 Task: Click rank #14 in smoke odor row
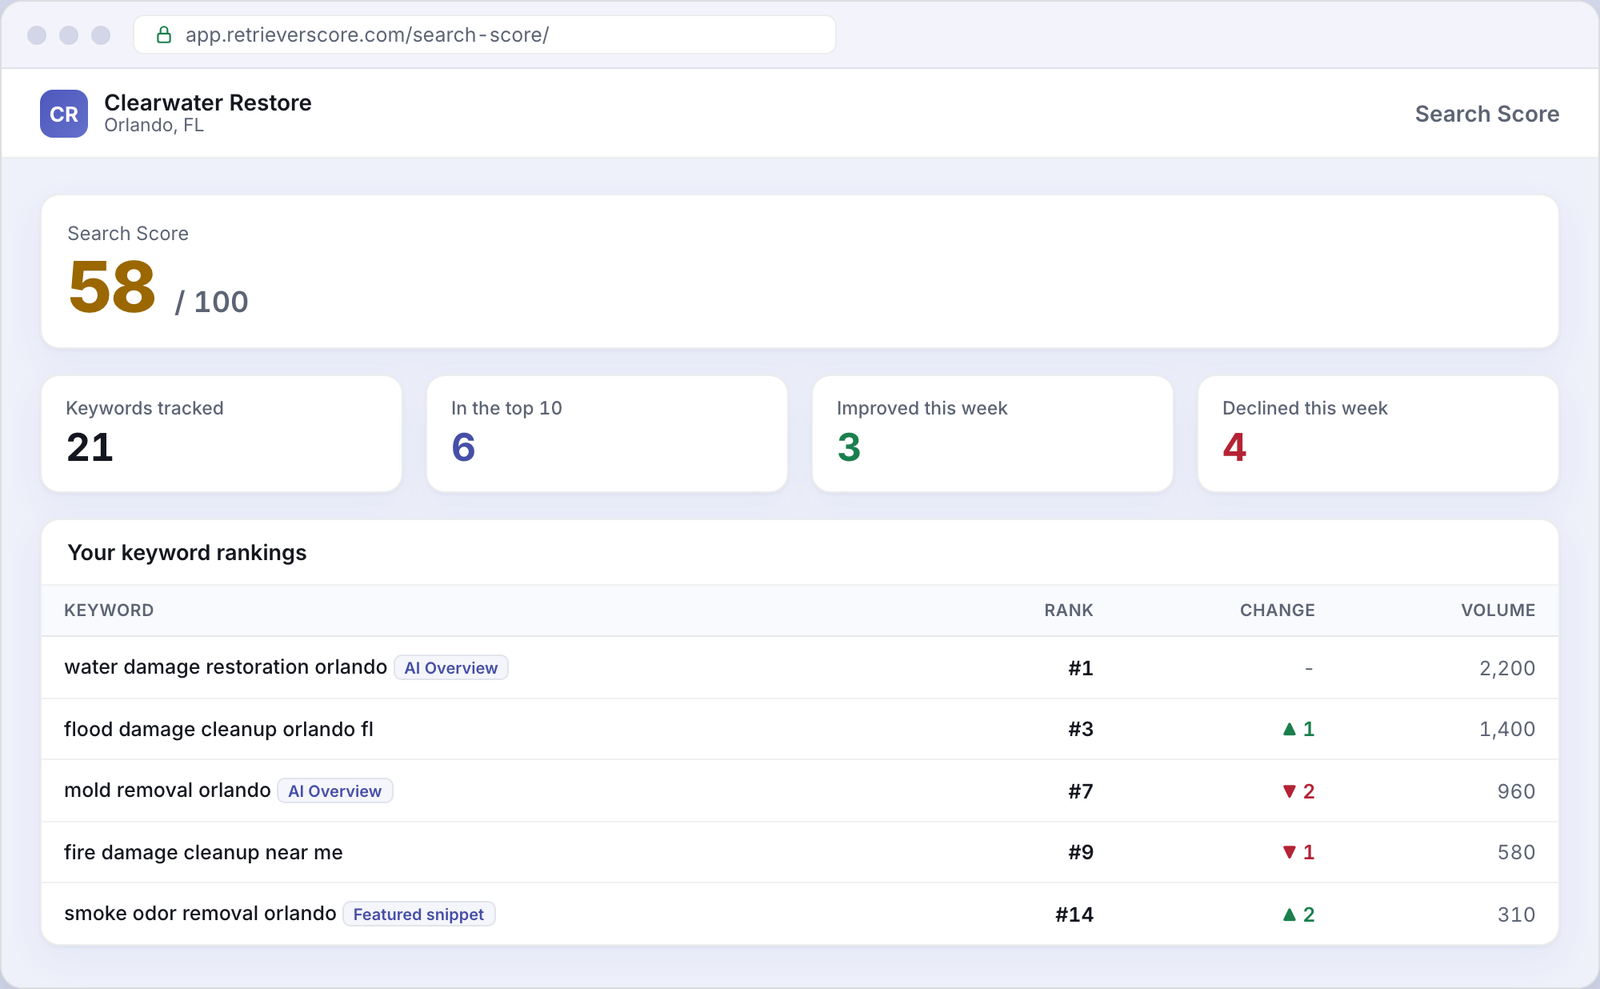[1074, 914]
